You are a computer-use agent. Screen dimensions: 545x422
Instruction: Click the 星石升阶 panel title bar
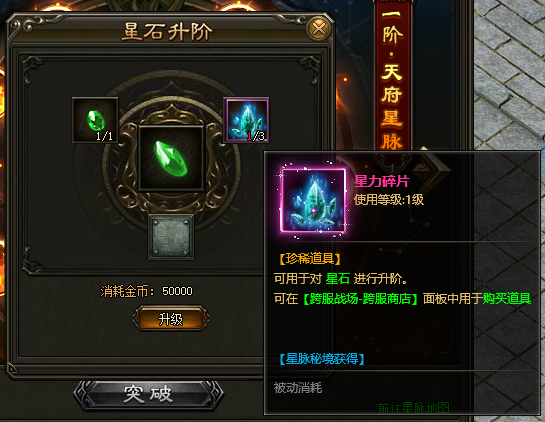coord(167,31)
